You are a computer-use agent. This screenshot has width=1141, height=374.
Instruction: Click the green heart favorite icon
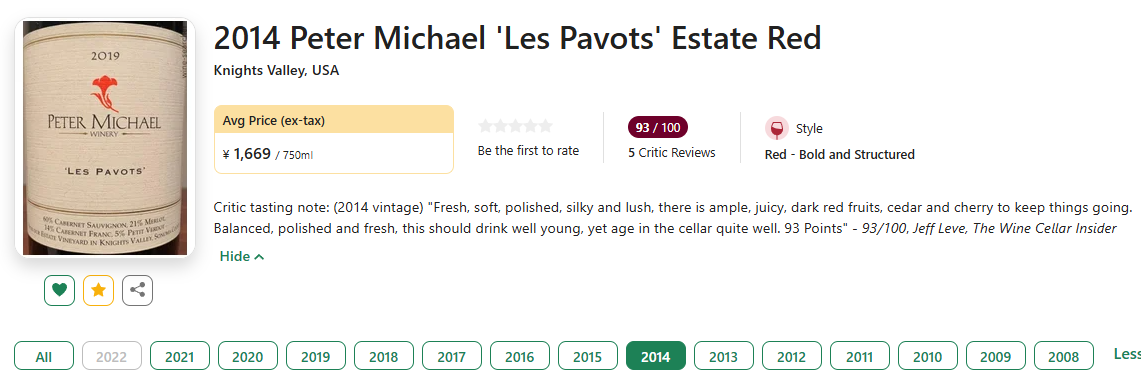pos(60,290)
